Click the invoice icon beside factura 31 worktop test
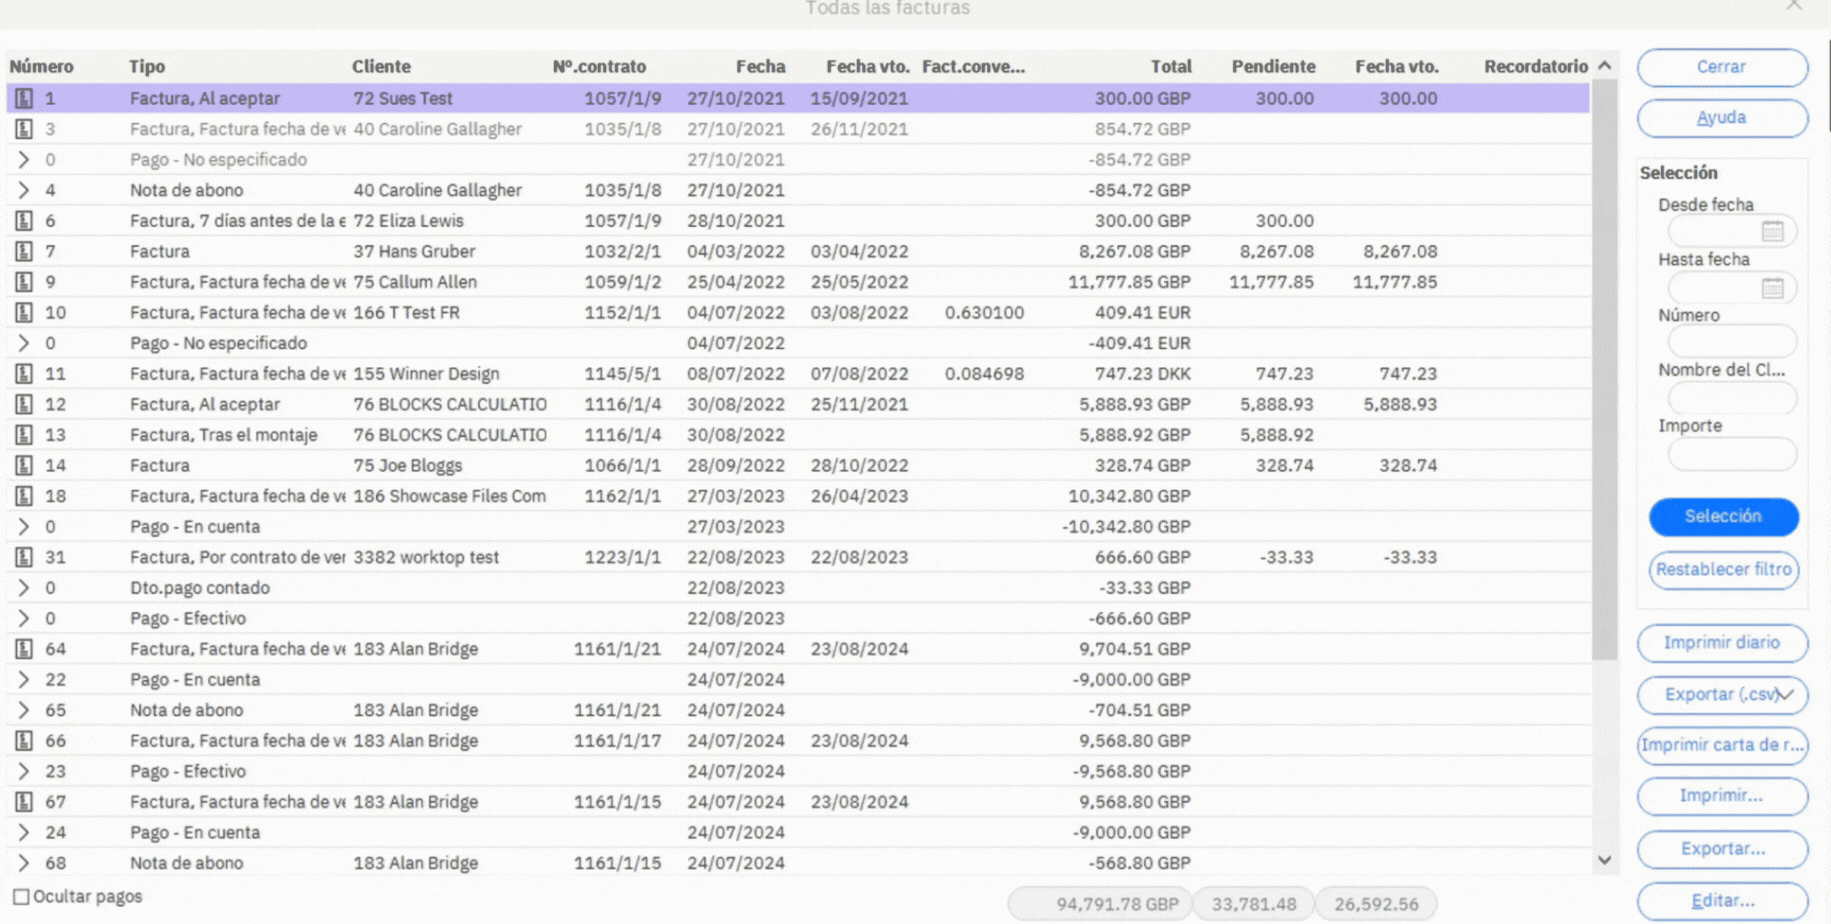This screenshot has height=924, width=1831. (24, 557)
